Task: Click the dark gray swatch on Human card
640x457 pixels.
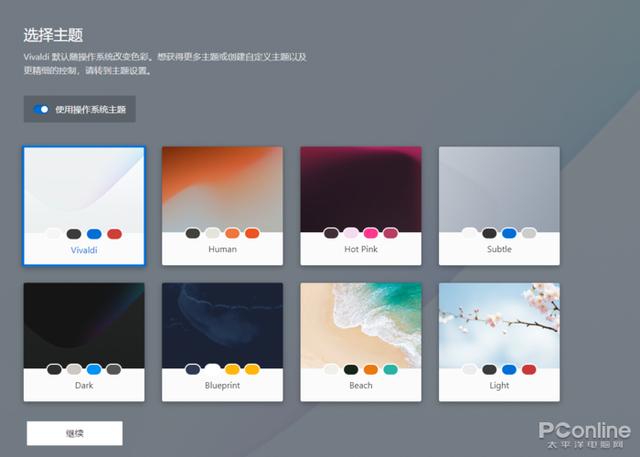Action: tap(193, 233)
